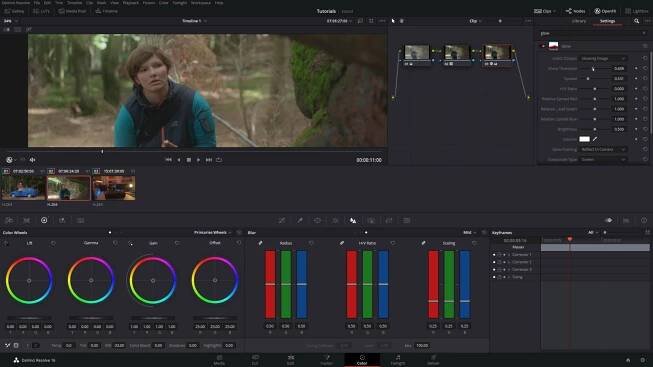Toggle the Nodes panel button
Image resolution: width=653 pixels, height=367 pixels.
coord(575,11)
